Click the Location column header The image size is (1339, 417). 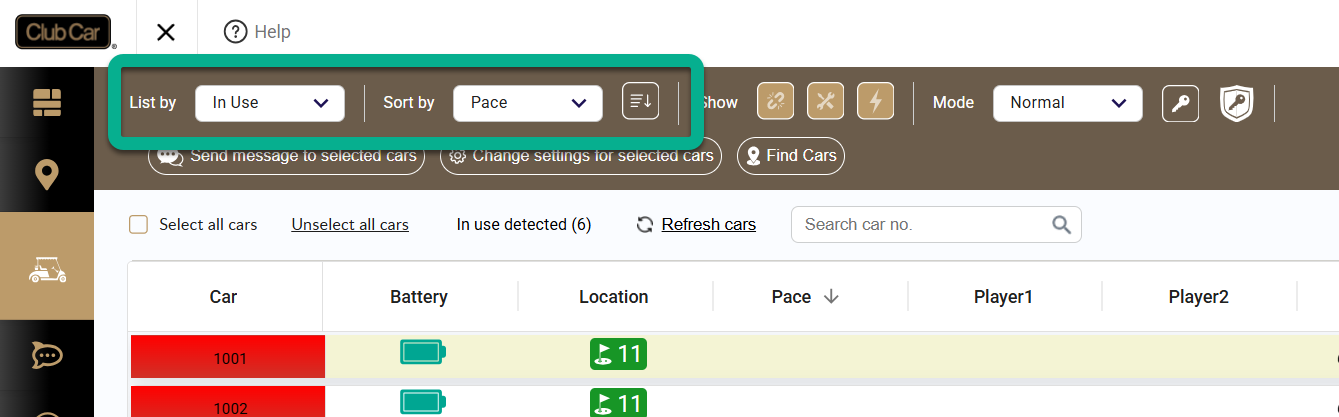(x=614, y=297)
